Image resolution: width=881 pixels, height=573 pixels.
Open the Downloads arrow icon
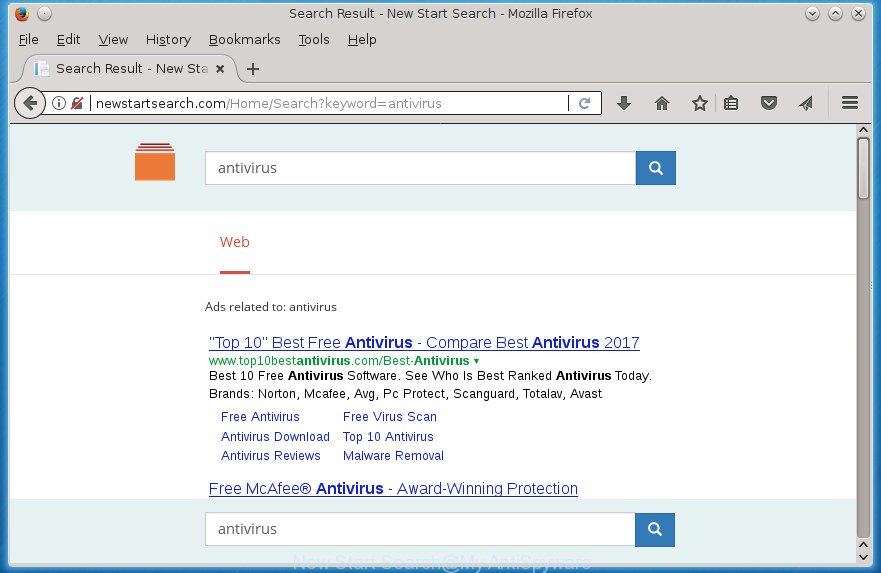tap(624, 103)
